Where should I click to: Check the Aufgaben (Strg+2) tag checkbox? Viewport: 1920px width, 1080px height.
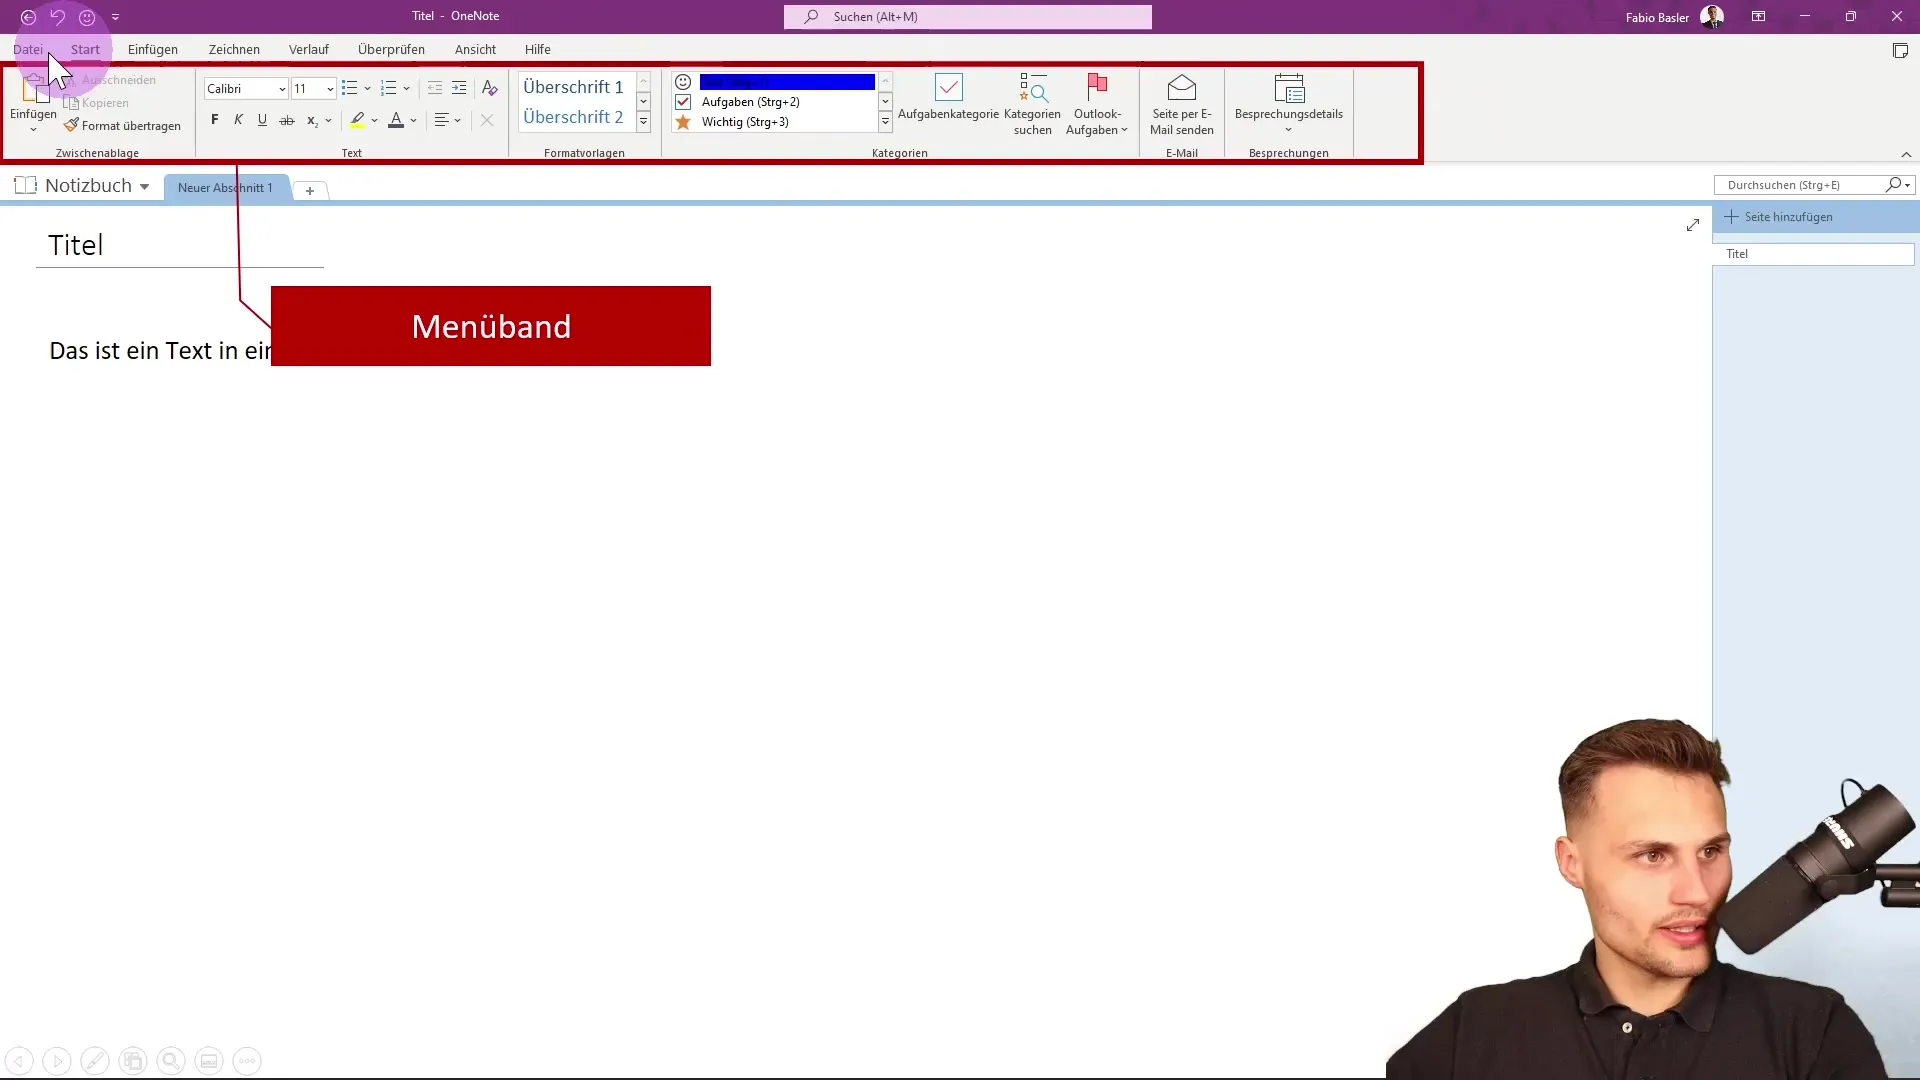683,102
